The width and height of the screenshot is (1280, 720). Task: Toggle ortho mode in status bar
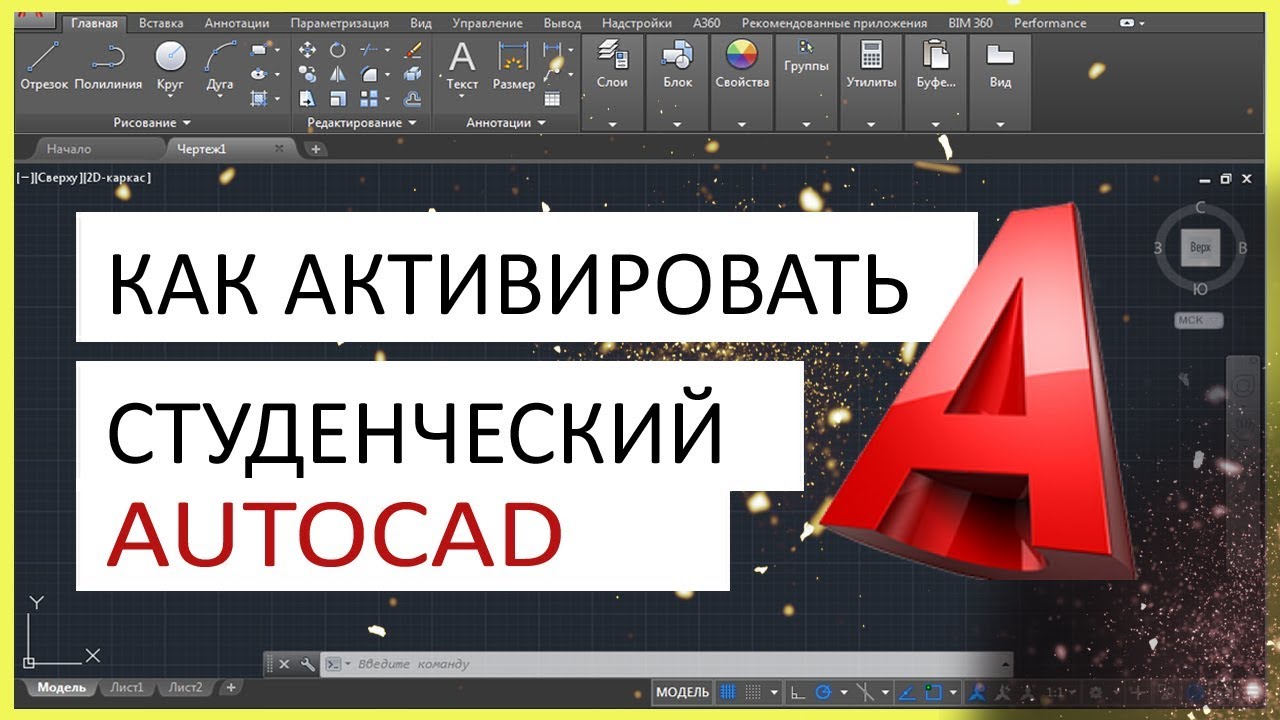click(798, 692)
